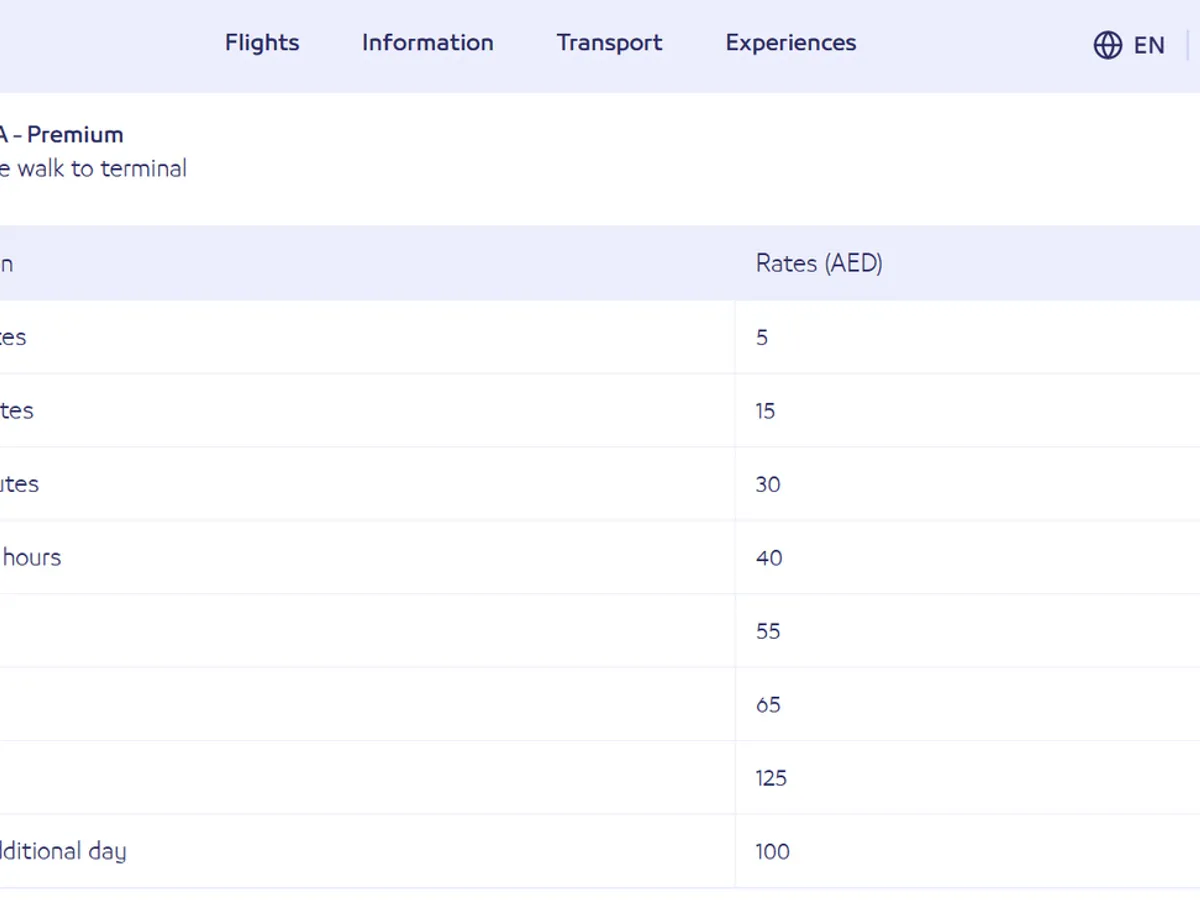The width and height of the screenshot is (1200, 900).
Task: Select the 100 AED additional day rate
Action: point(772,852)
